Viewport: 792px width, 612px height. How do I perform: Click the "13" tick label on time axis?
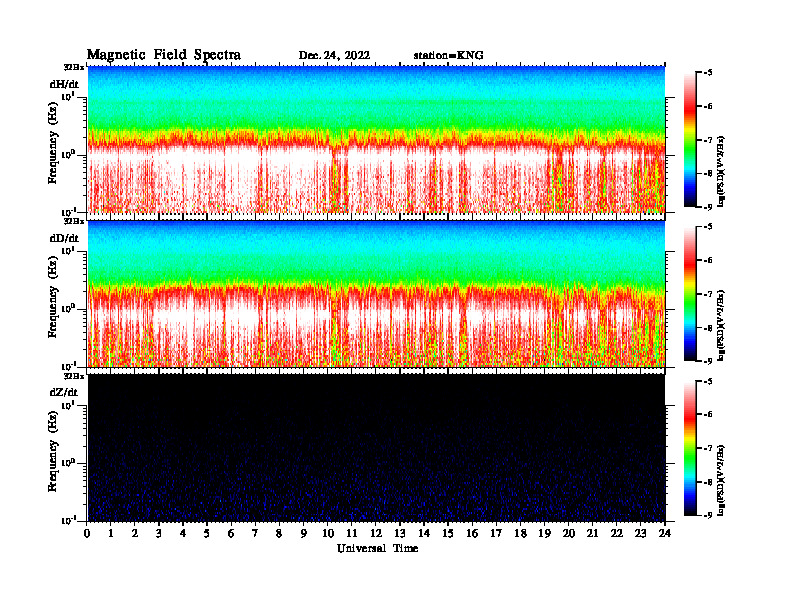coord(400,534)
